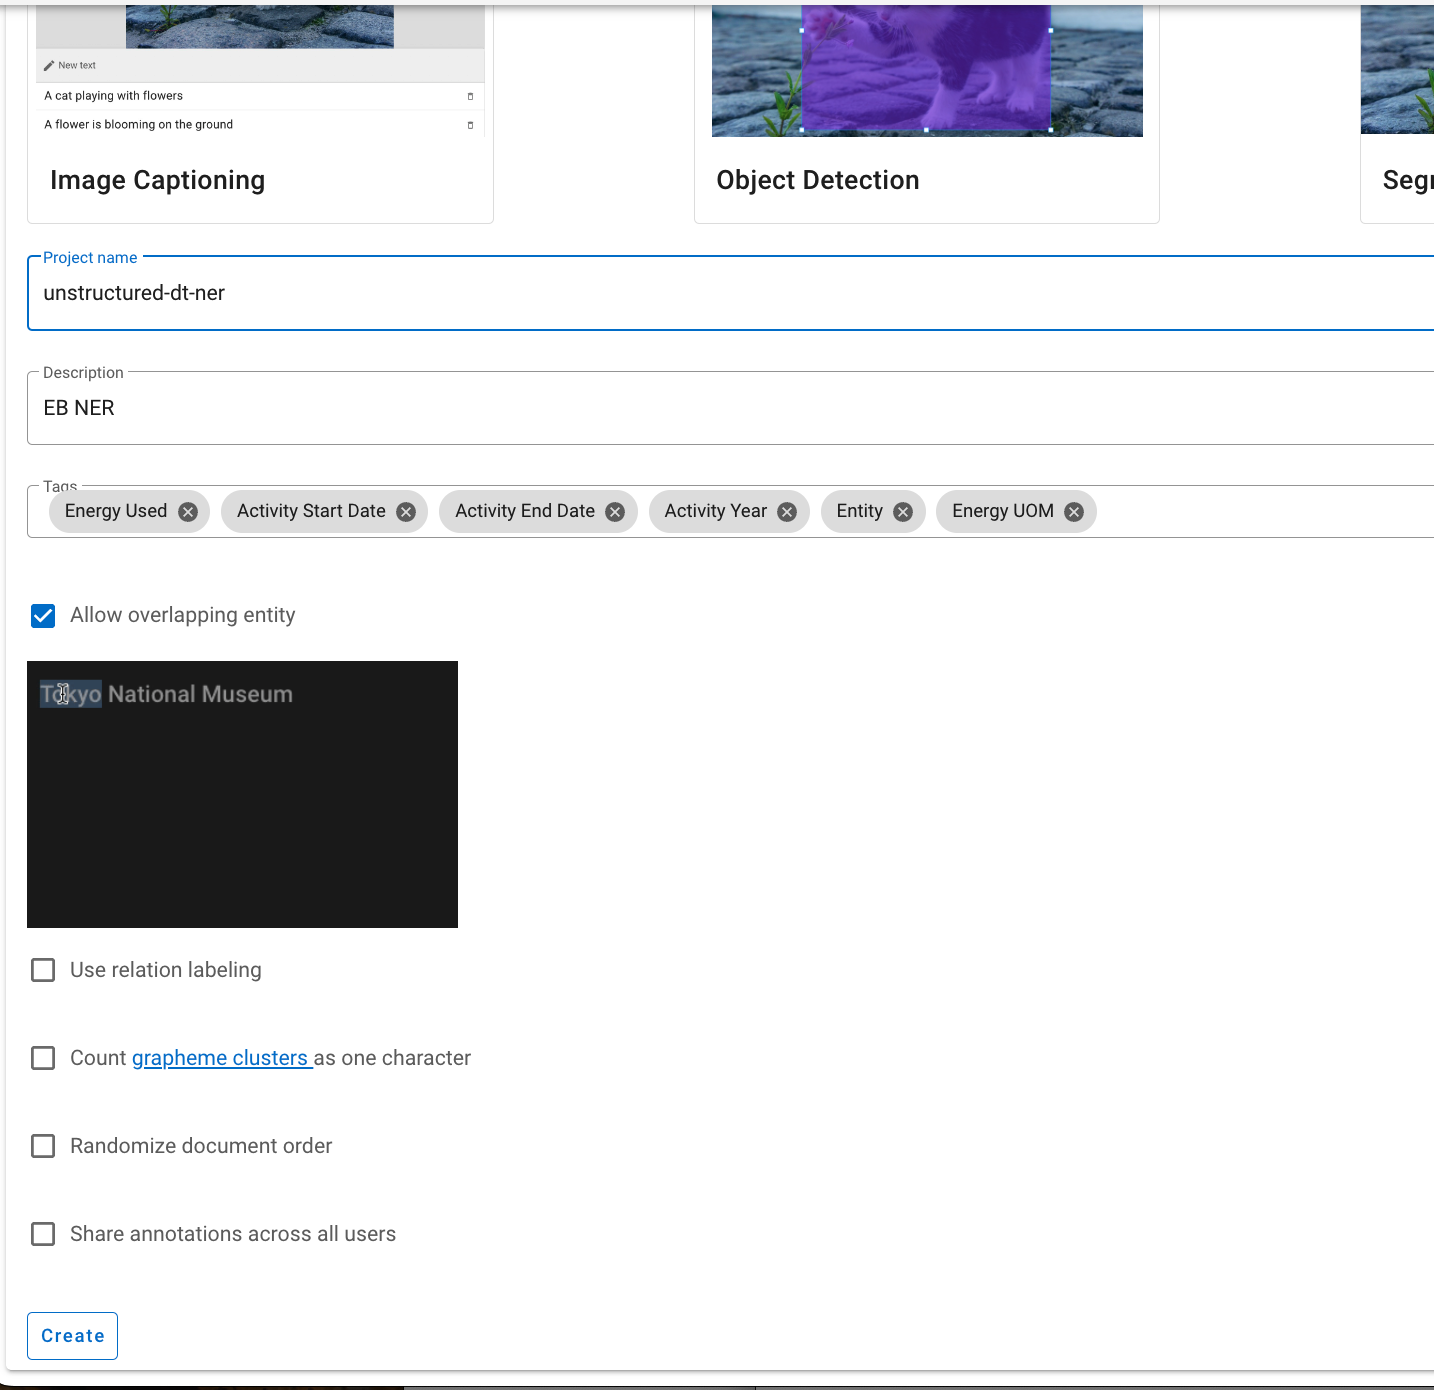Click the pencil icon beside New text
The image size is (1434, 1390).
pos(49,65)
